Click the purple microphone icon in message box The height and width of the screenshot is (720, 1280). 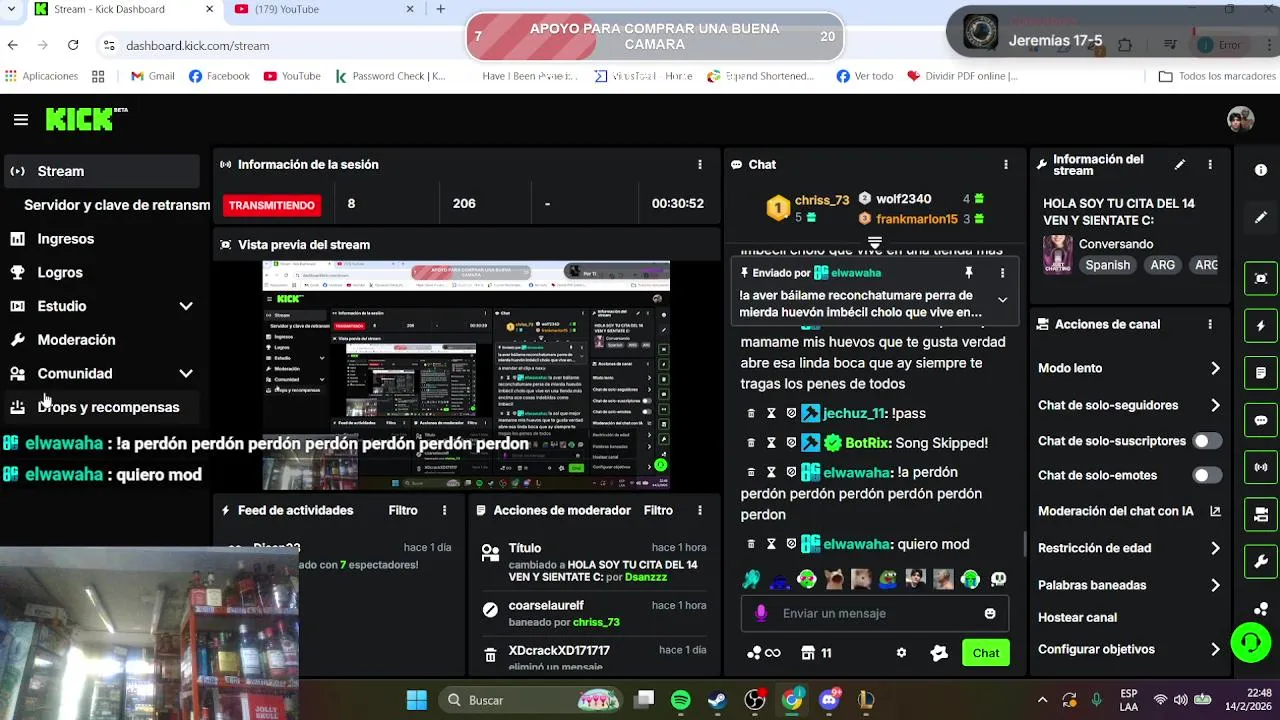pos(761,613)
